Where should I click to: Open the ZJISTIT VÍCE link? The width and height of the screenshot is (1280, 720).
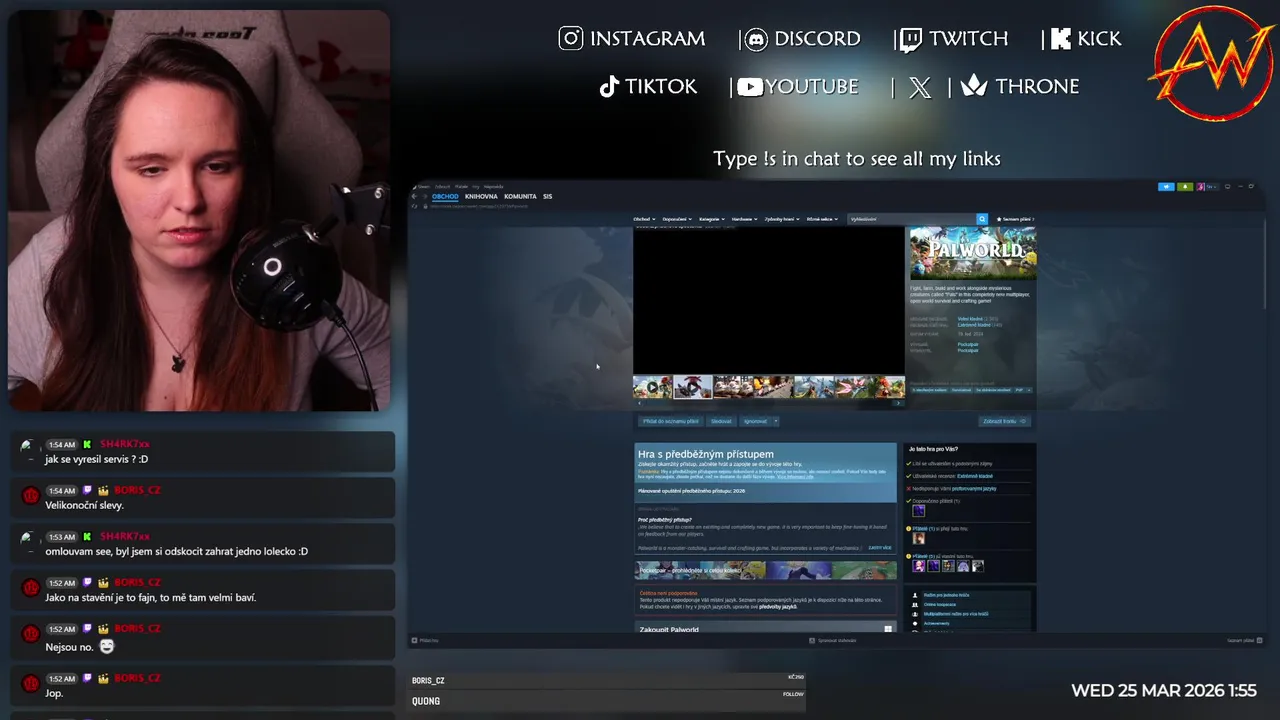pos(880,548)
